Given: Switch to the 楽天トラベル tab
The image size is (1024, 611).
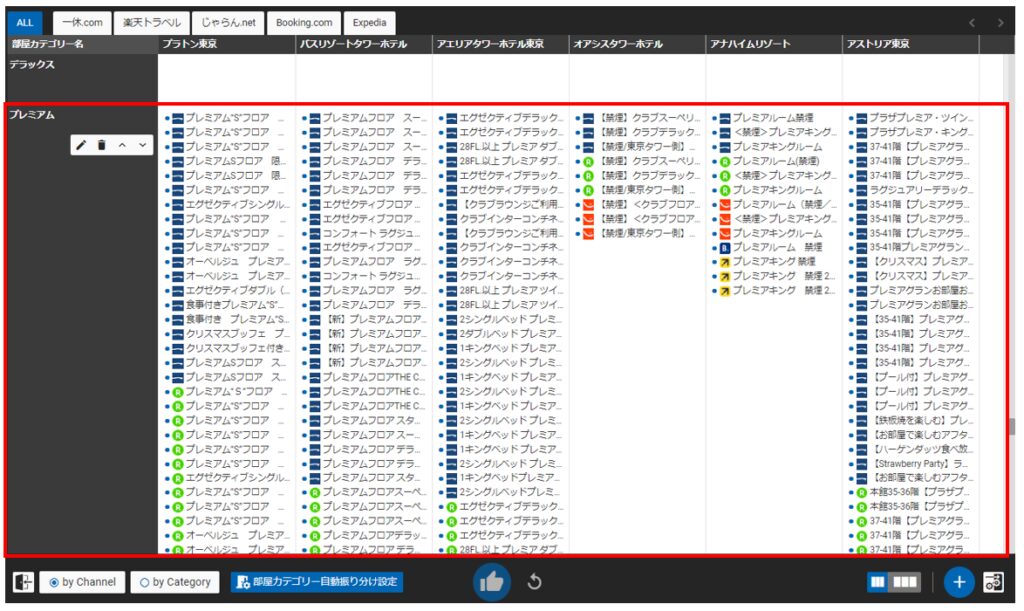Looking at the screenshot, I should (x=150, y=22).
